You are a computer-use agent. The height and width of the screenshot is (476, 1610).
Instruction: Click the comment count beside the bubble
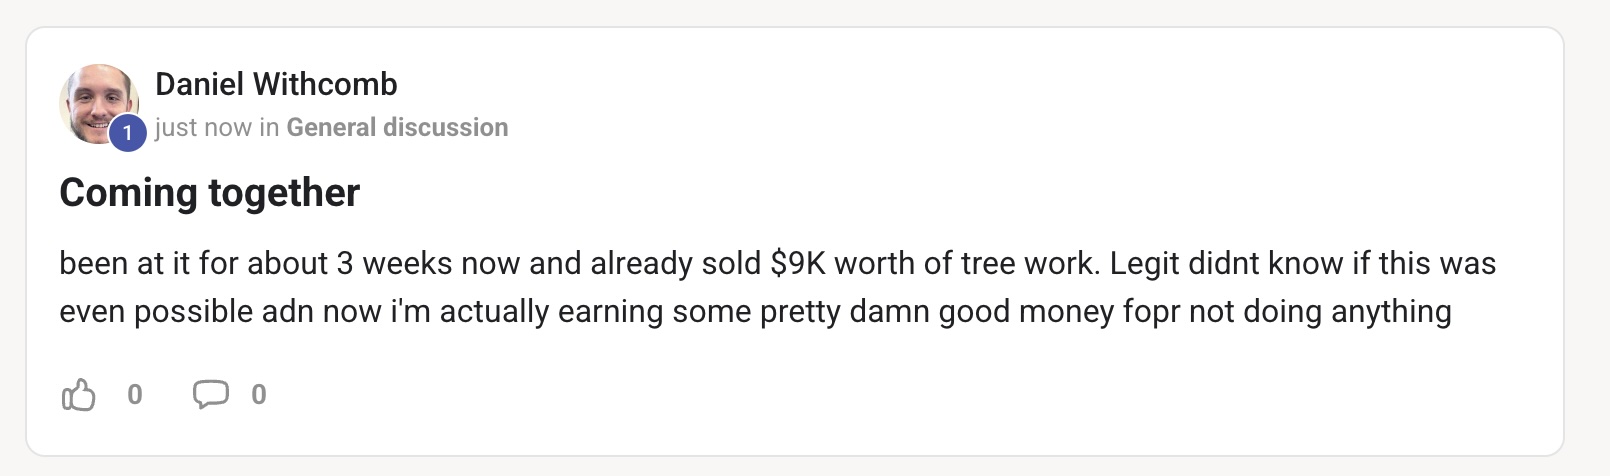tap(259, 395)
